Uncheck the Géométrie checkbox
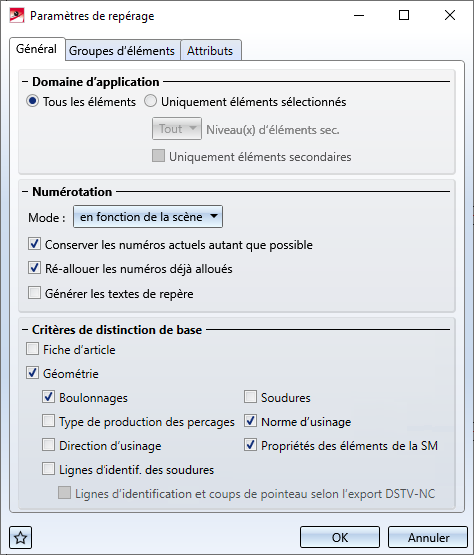Image resolution: width=474 pixels, height=555 pixels. point(32,373)
